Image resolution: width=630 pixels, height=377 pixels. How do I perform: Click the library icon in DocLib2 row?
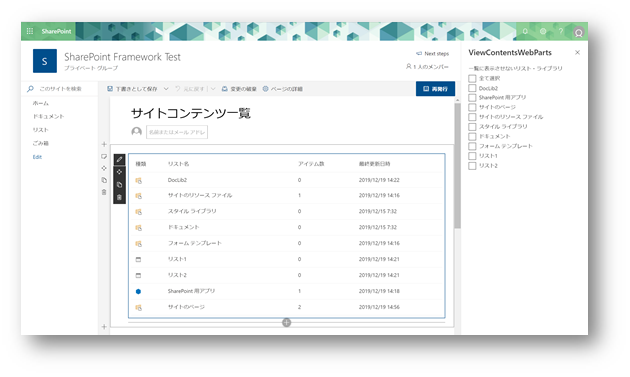(x=139, y=180)
